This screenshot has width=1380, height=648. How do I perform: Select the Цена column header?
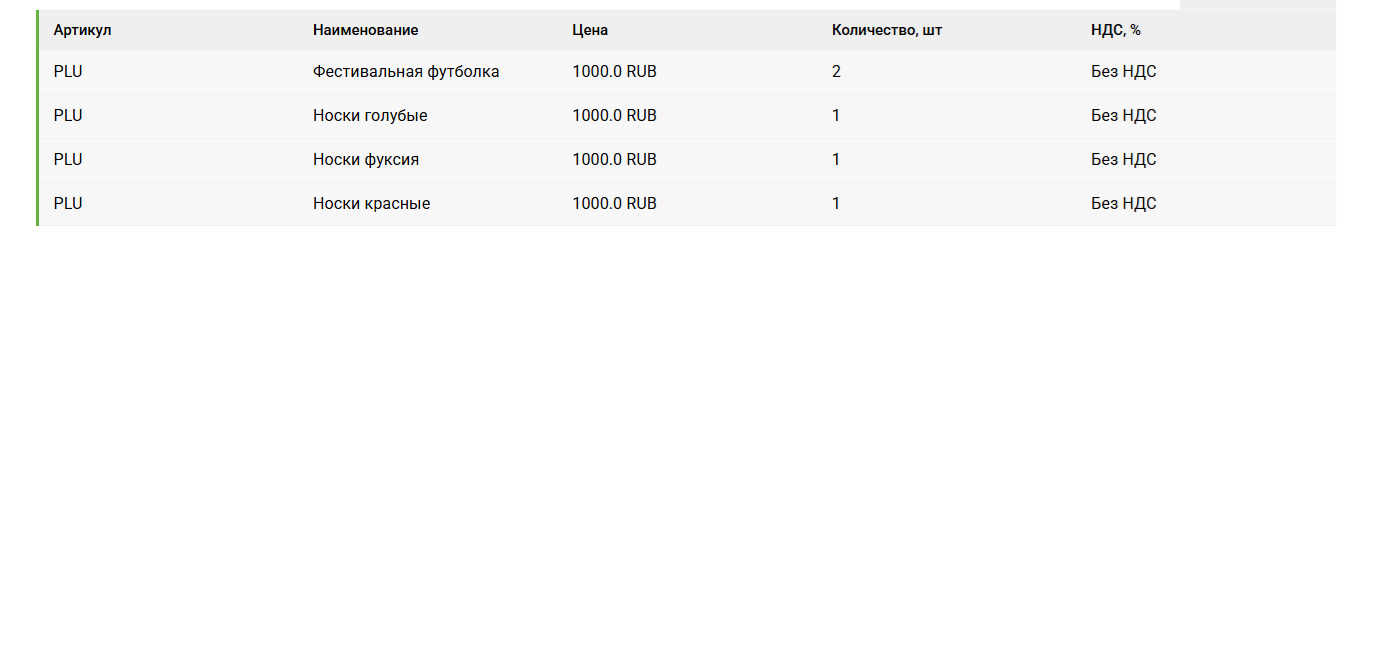coord(590,30)
